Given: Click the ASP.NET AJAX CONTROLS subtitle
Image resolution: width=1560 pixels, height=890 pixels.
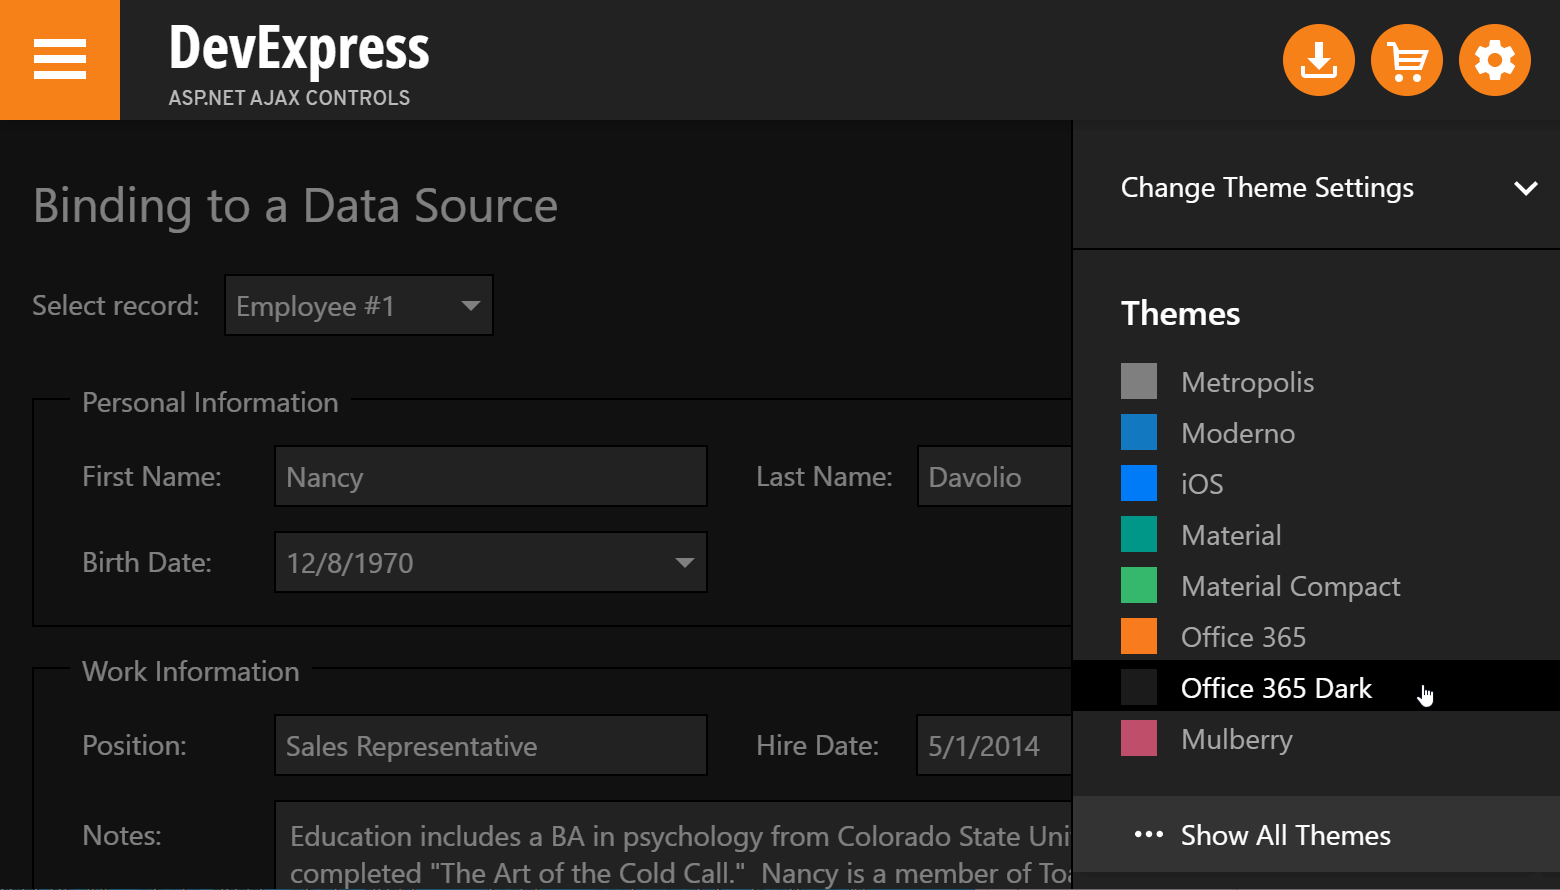Looking at the screenshot, I should pos(289,98).
